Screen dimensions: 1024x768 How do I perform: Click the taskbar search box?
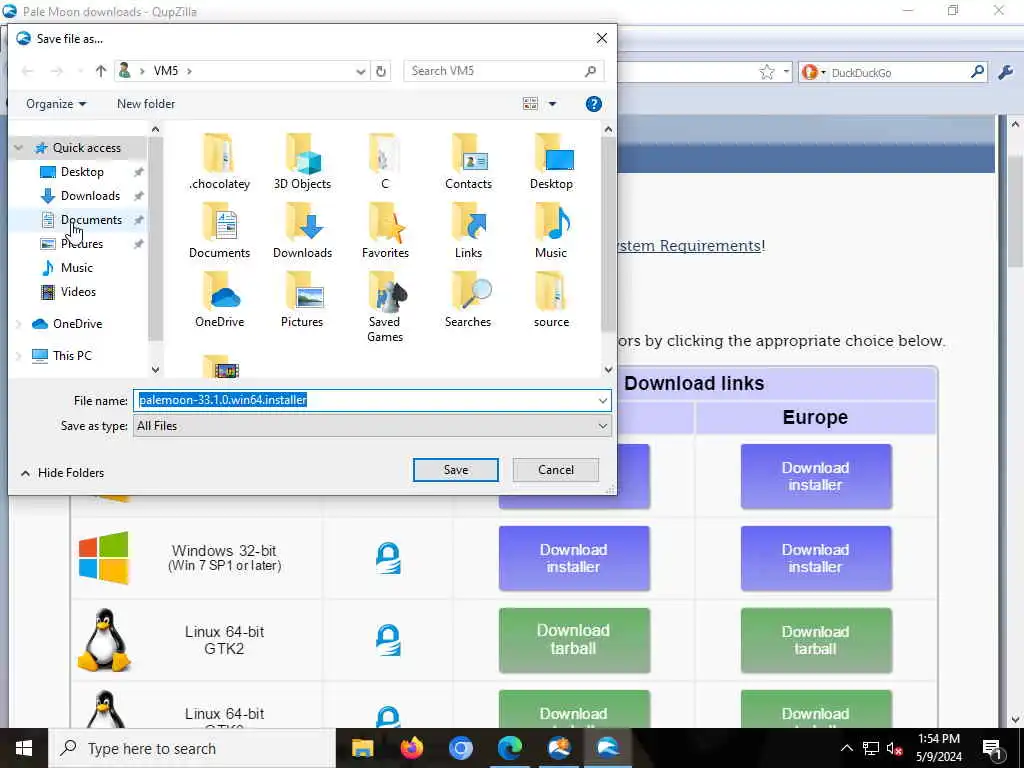click(x=192, y=748)
